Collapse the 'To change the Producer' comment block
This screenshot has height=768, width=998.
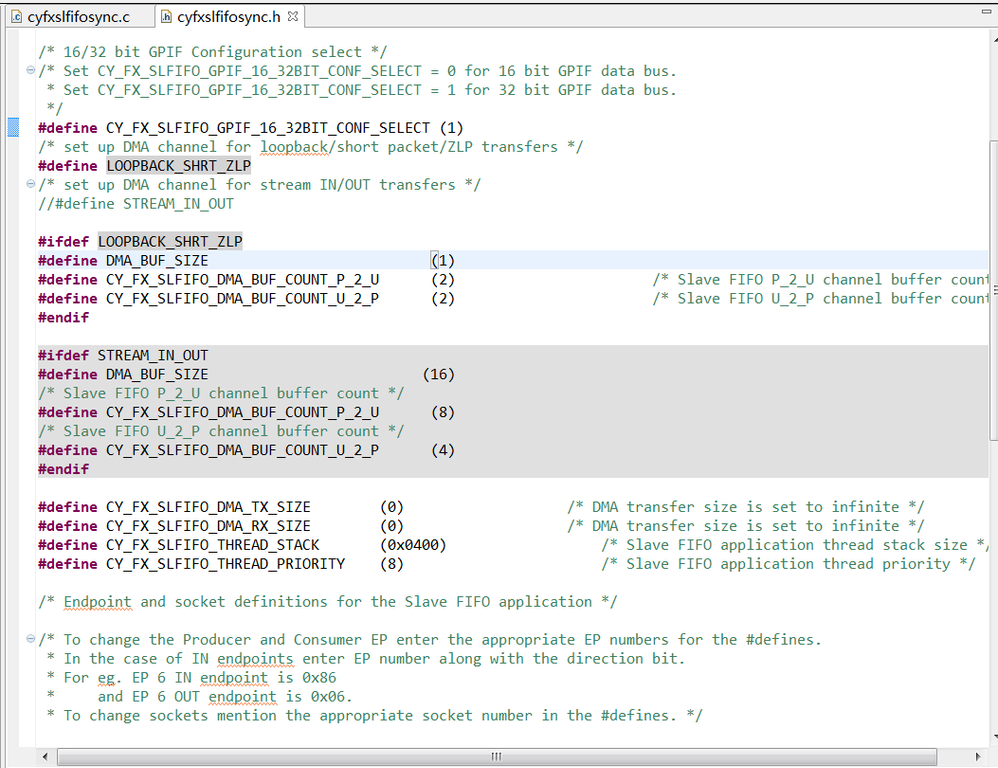point(31,640)
